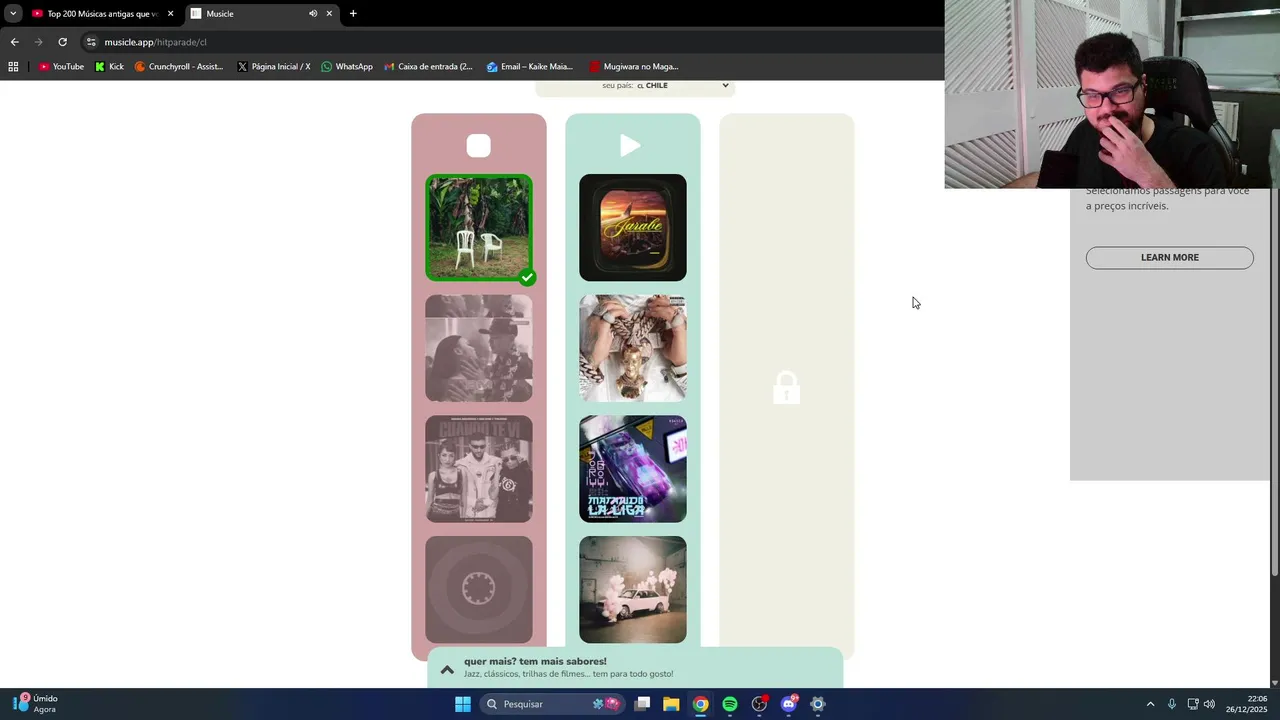Open the WhatsApp bookmark
The image size is (1280, 720).
point(346,67)
